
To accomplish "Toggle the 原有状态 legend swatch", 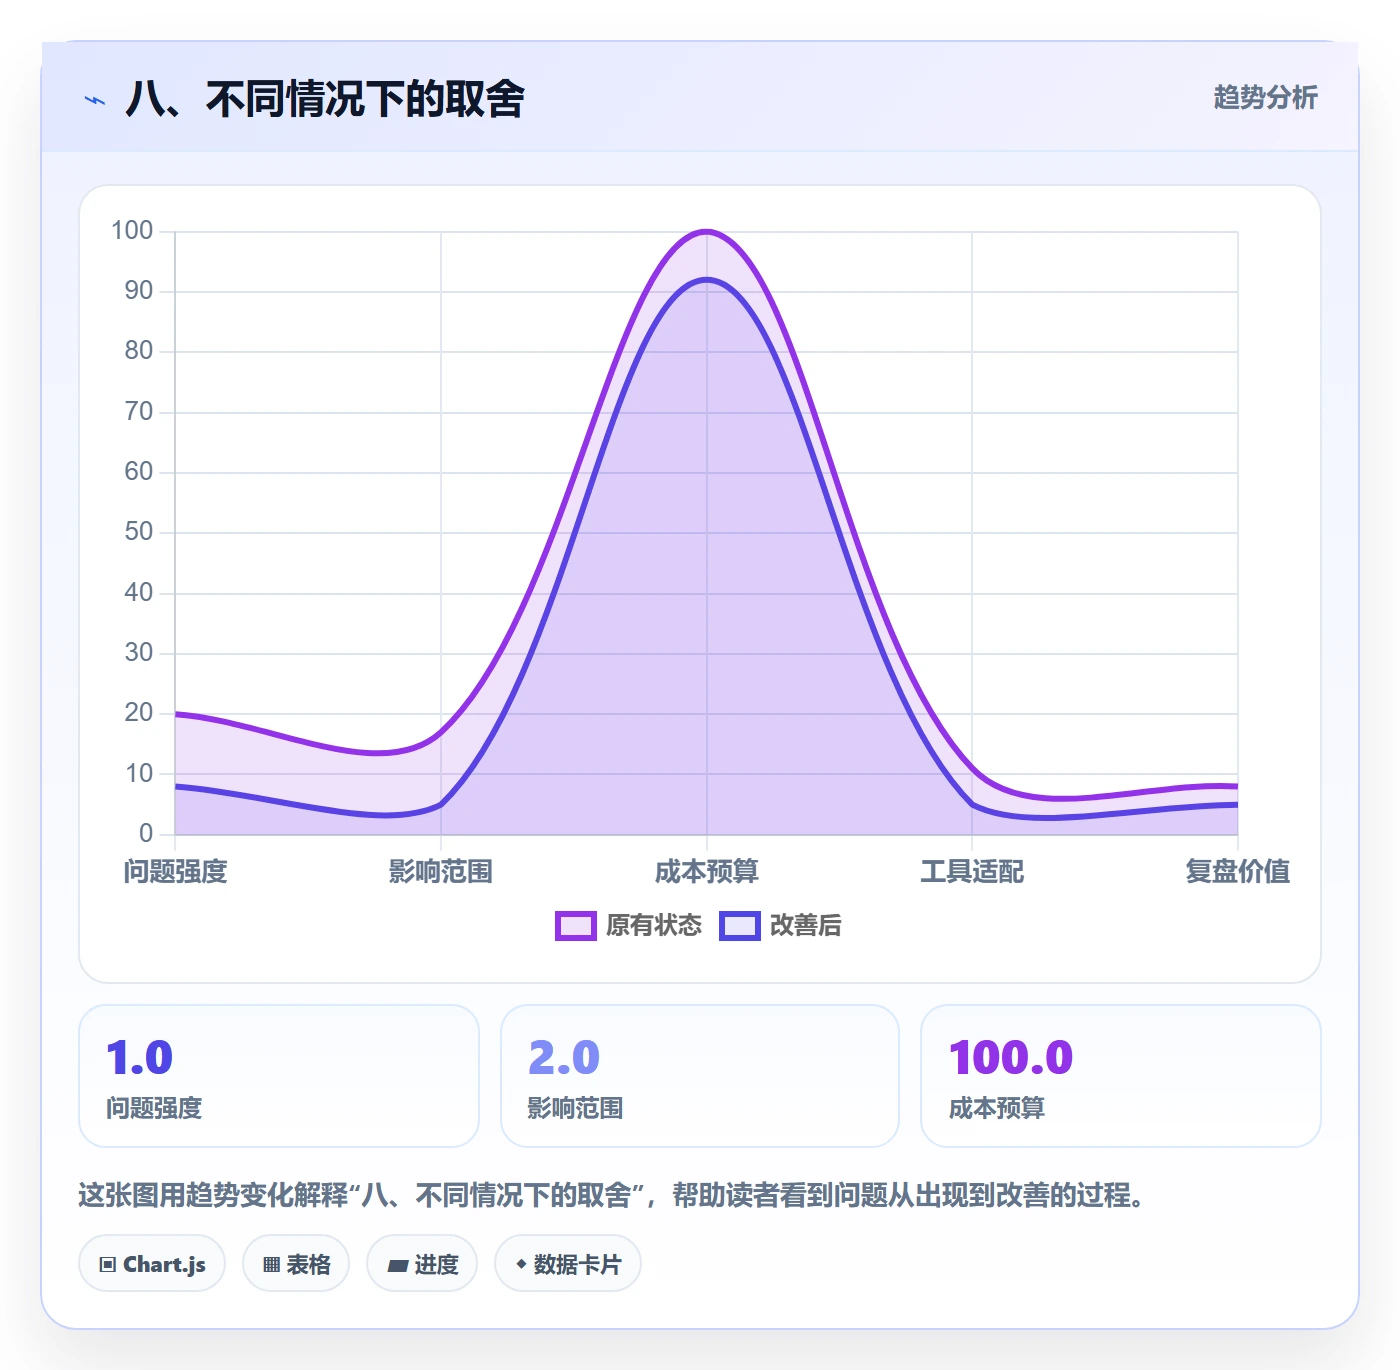I will 576,926.
